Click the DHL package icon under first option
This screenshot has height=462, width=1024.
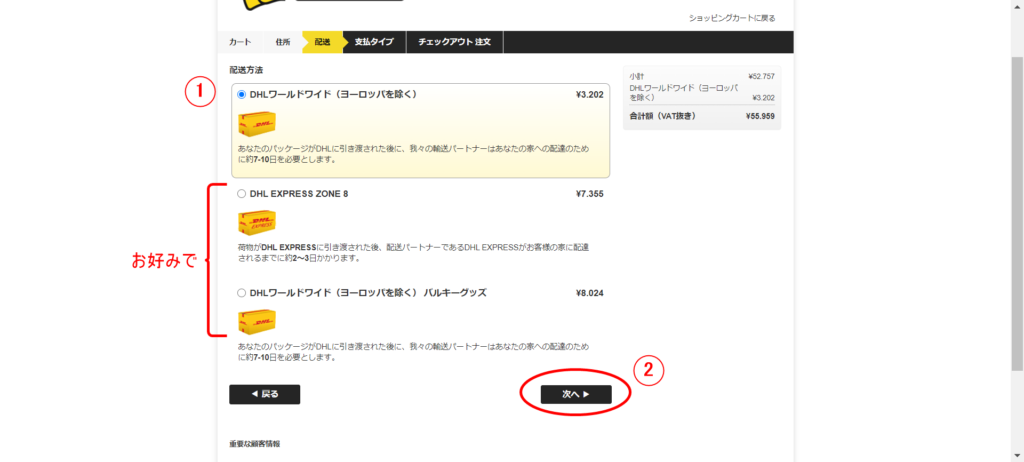click(257, 124)
